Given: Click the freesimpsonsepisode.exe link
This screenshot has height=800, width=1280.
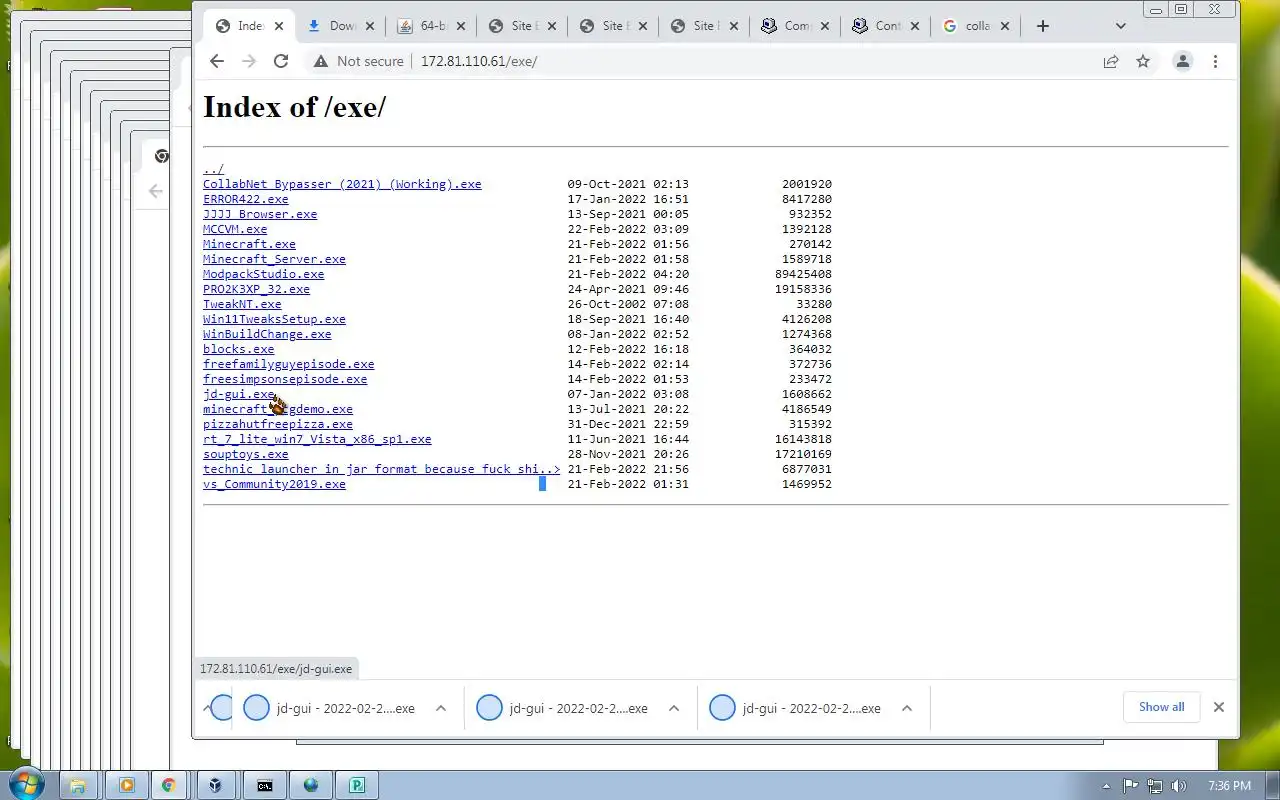Looking at the screenshot, I should [x=285, y=379].
